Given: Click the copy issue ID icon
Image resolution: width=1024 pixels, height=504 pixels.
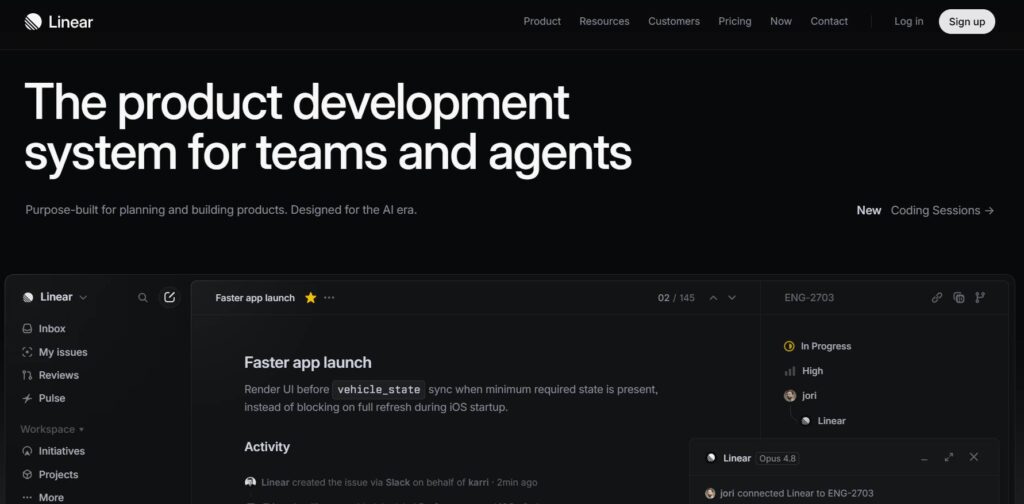Looking at the screenshot, I should [x=959, y=298].
